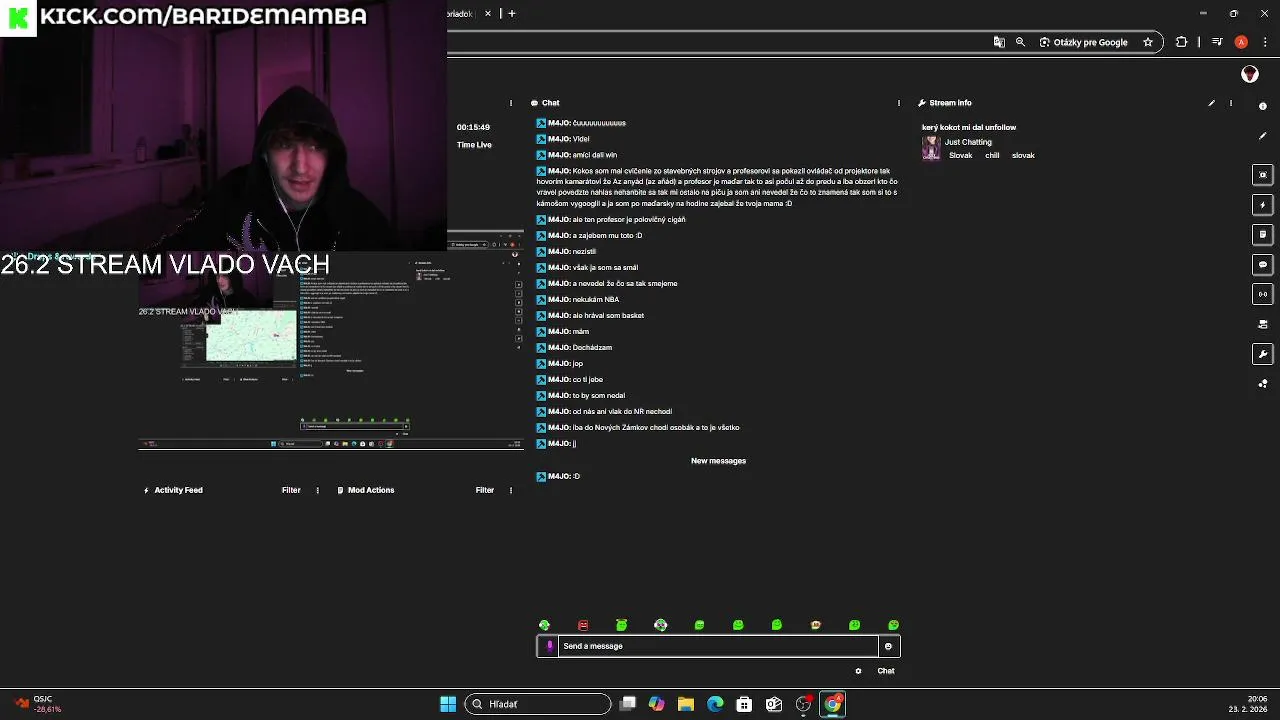Screen dimensions: 1280x720
Task: Open Activity Feed panel options menu
Action: (318, 490)
